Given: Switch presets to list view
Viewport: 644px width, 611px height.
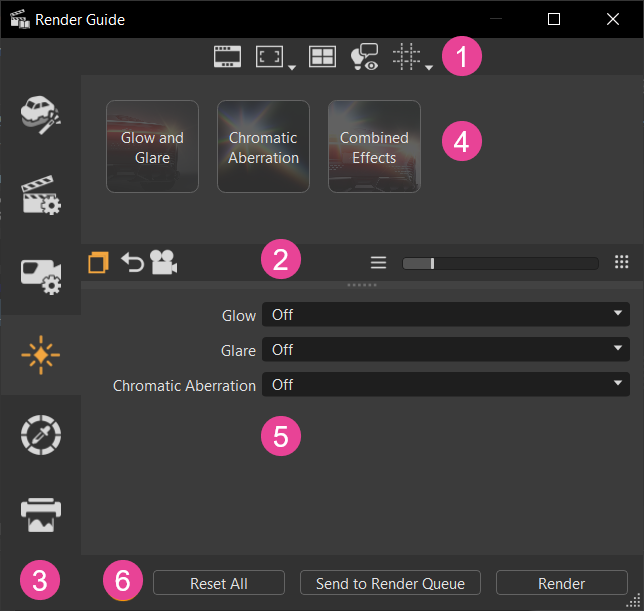Looking at the screenshot, I should (378, 262).
